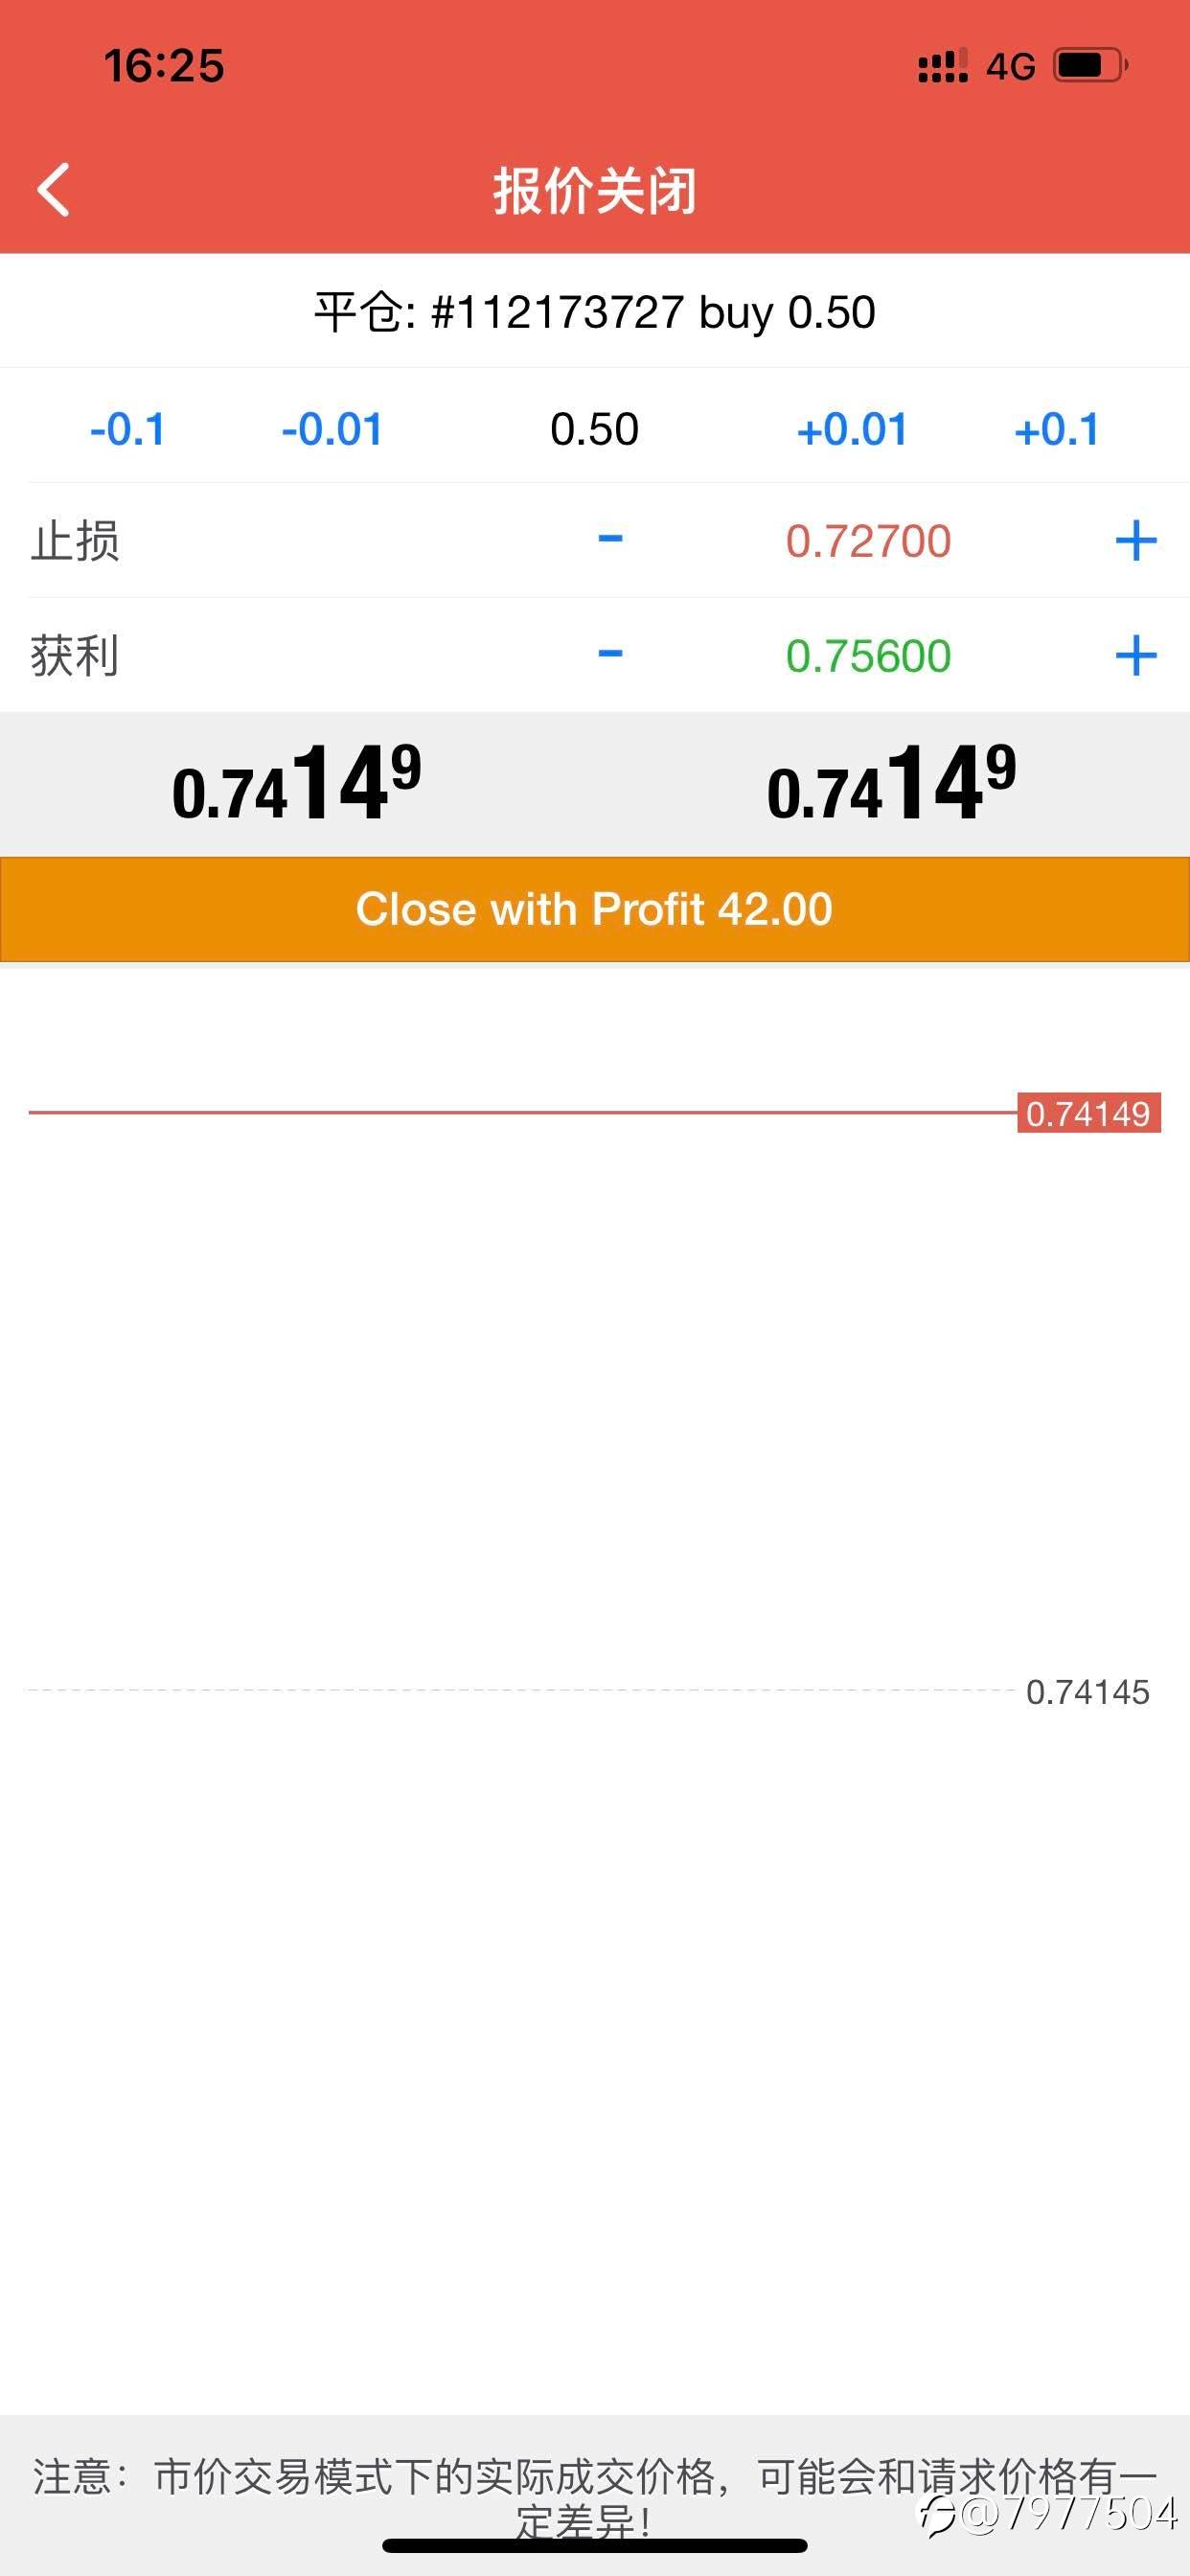Screen dimensions: 1190x2576
Task: Click Close with Profit 42.00 button
Action: coord(595,909)
